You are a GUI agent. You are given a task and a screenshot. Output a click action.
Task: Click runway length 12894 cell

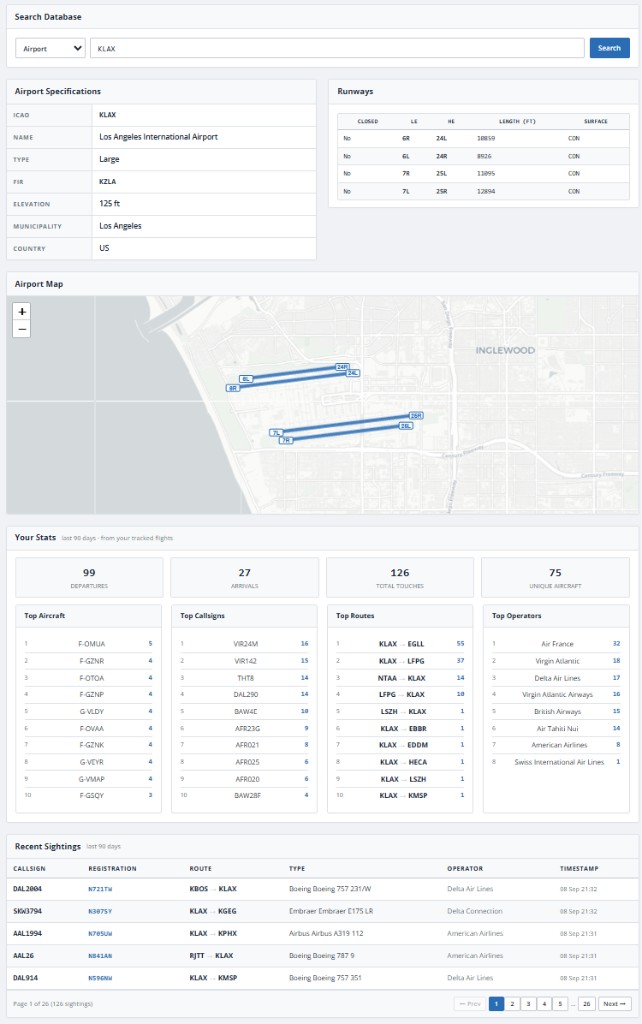tap(486, 191)
